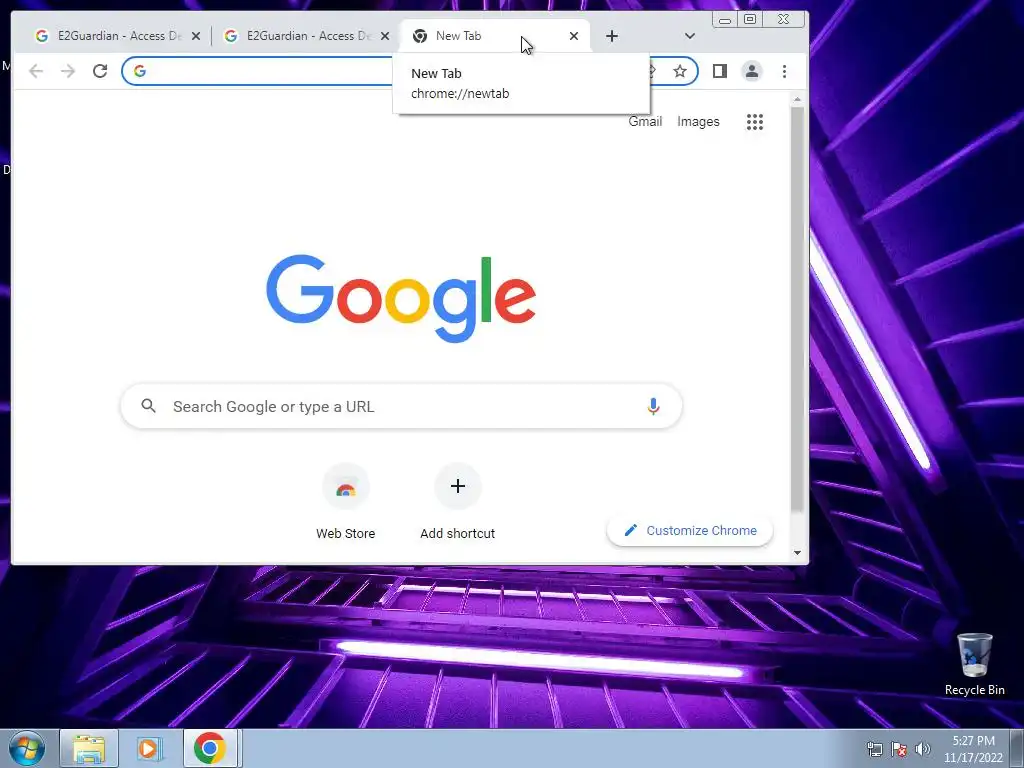
Task: Close the second E2Guardian tab
Action: tap(385, 36)
